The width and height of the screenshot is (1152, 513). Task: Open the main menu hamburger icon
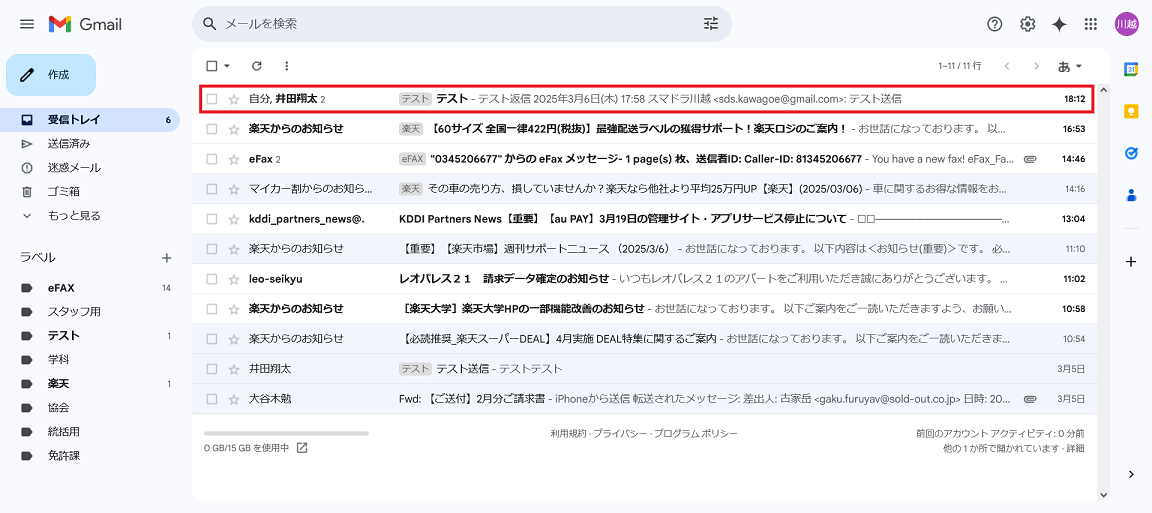27,24
